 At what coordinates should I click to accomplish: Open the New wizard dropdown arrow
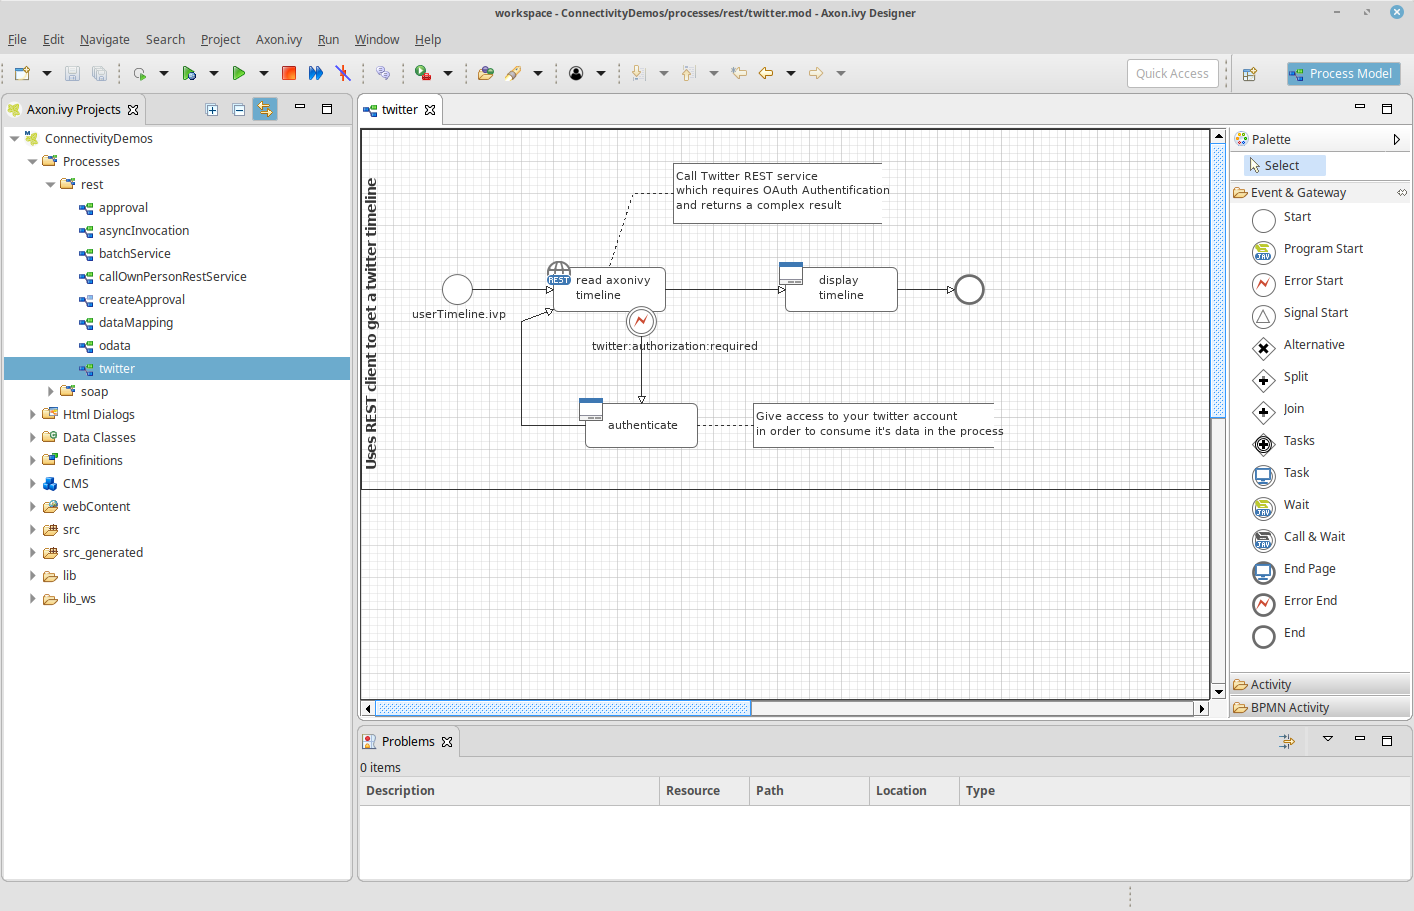(46, 73)
